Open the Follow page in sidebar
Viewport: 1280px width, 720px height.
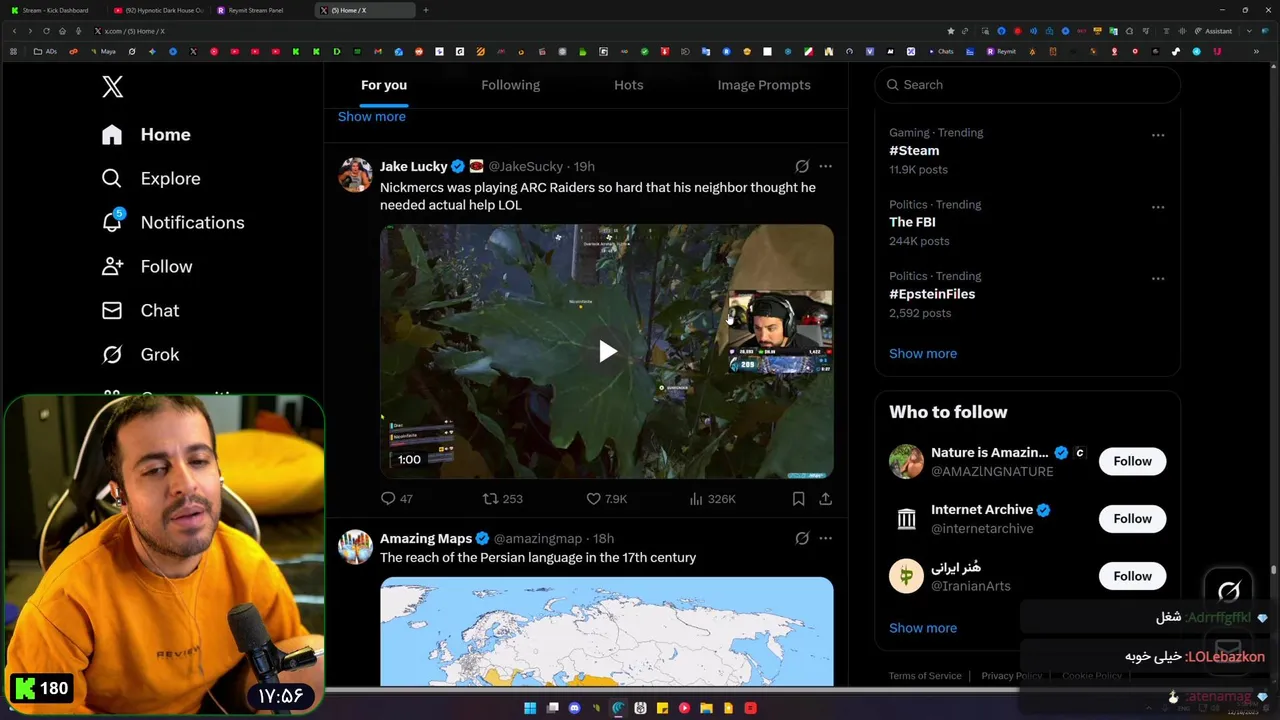[147, 266]
